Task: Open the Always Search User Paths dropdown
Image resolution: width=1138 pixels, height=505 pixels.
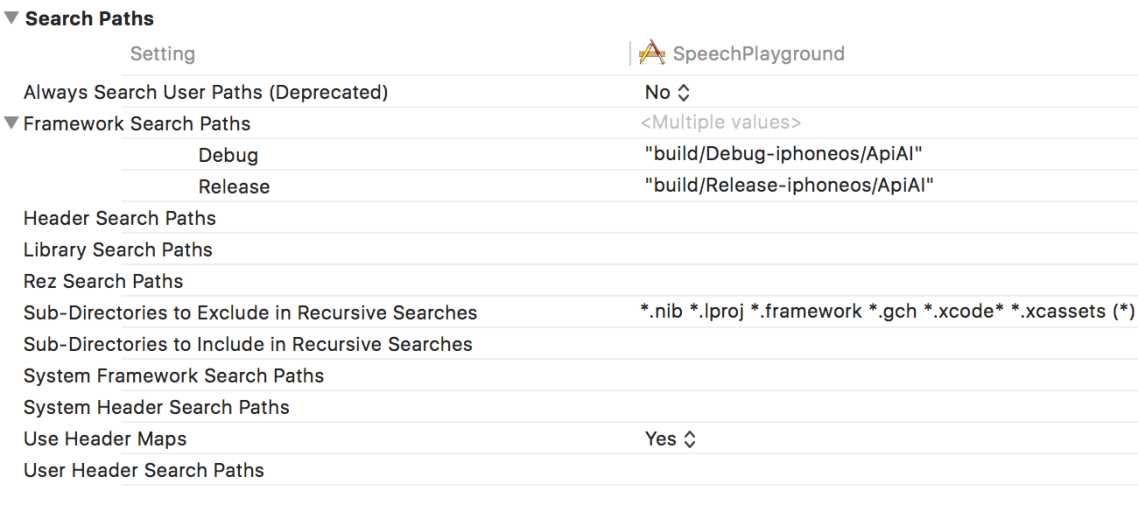Action: 668,92
